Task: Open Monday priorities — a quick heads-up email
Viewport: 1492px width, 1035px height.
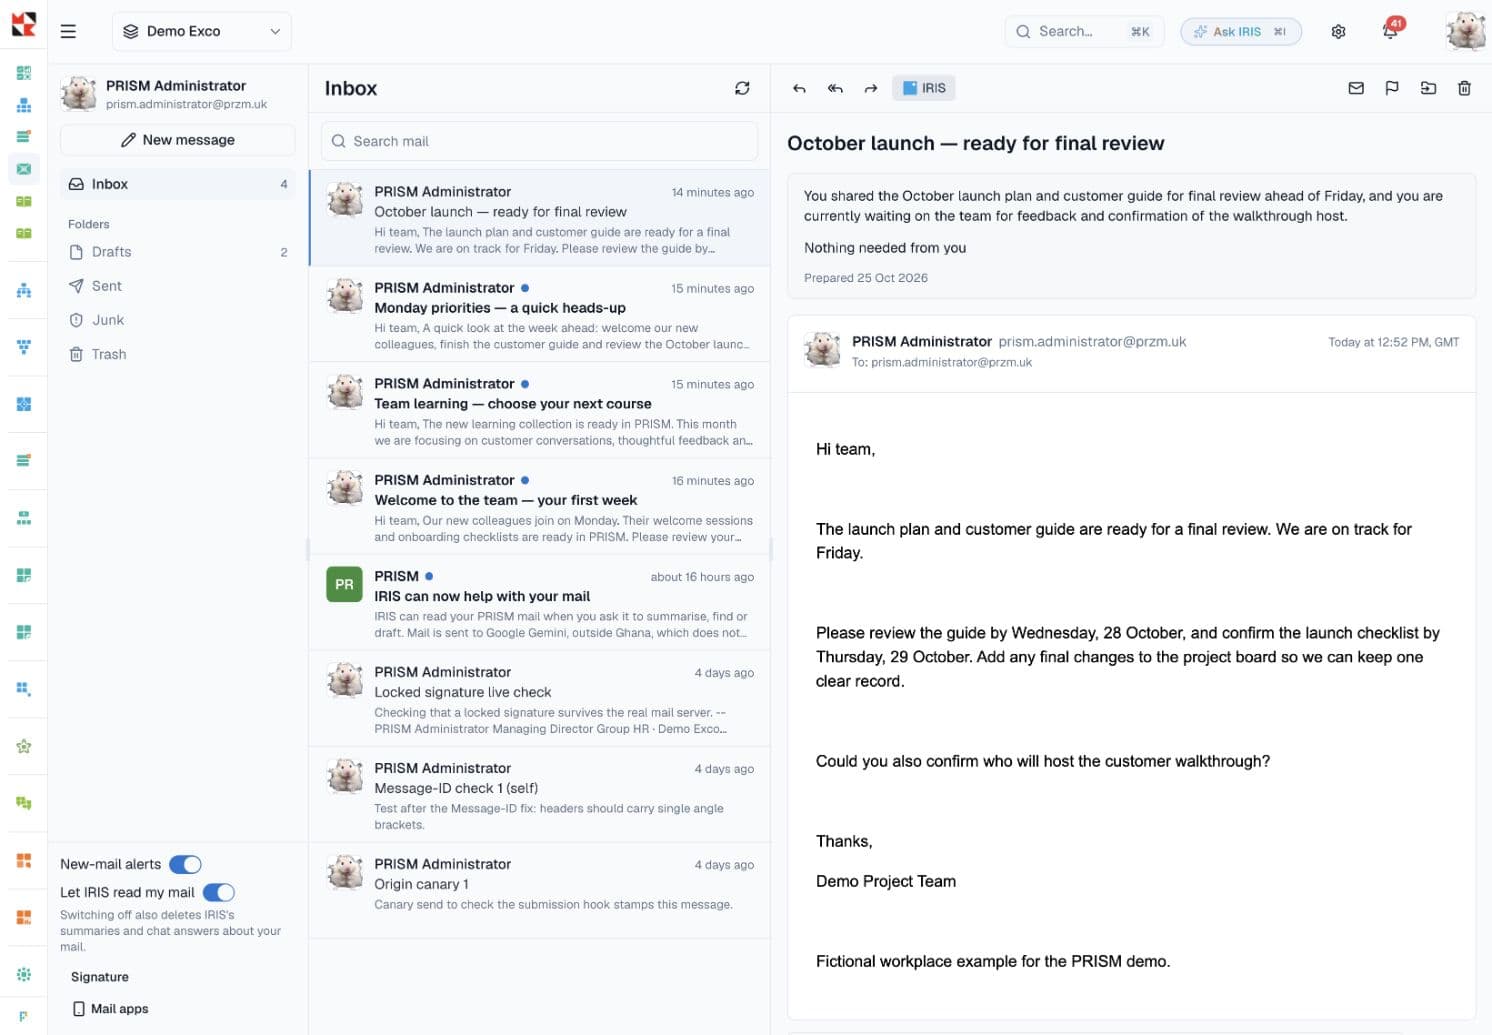Action: pyautogui.click(x=539, y=314)
